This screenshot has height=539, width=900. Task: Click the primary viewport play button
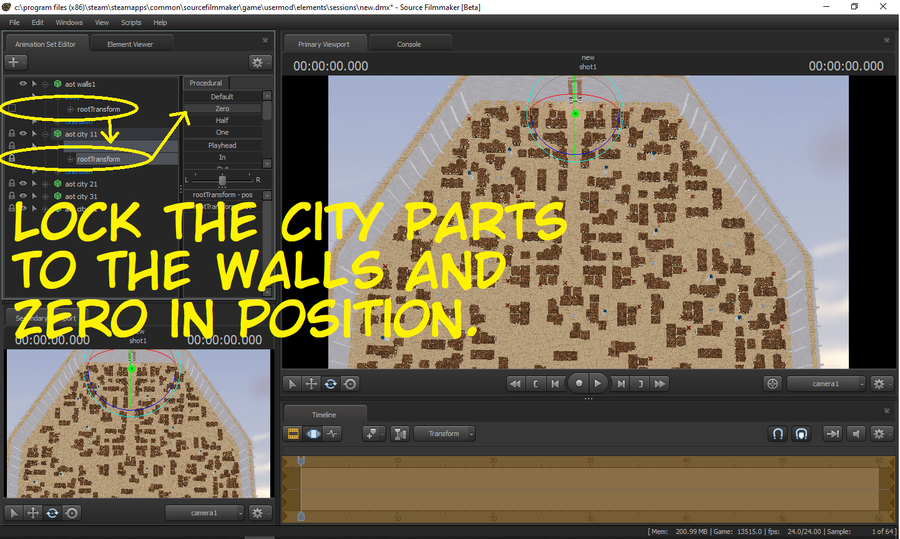pos(598,383)
